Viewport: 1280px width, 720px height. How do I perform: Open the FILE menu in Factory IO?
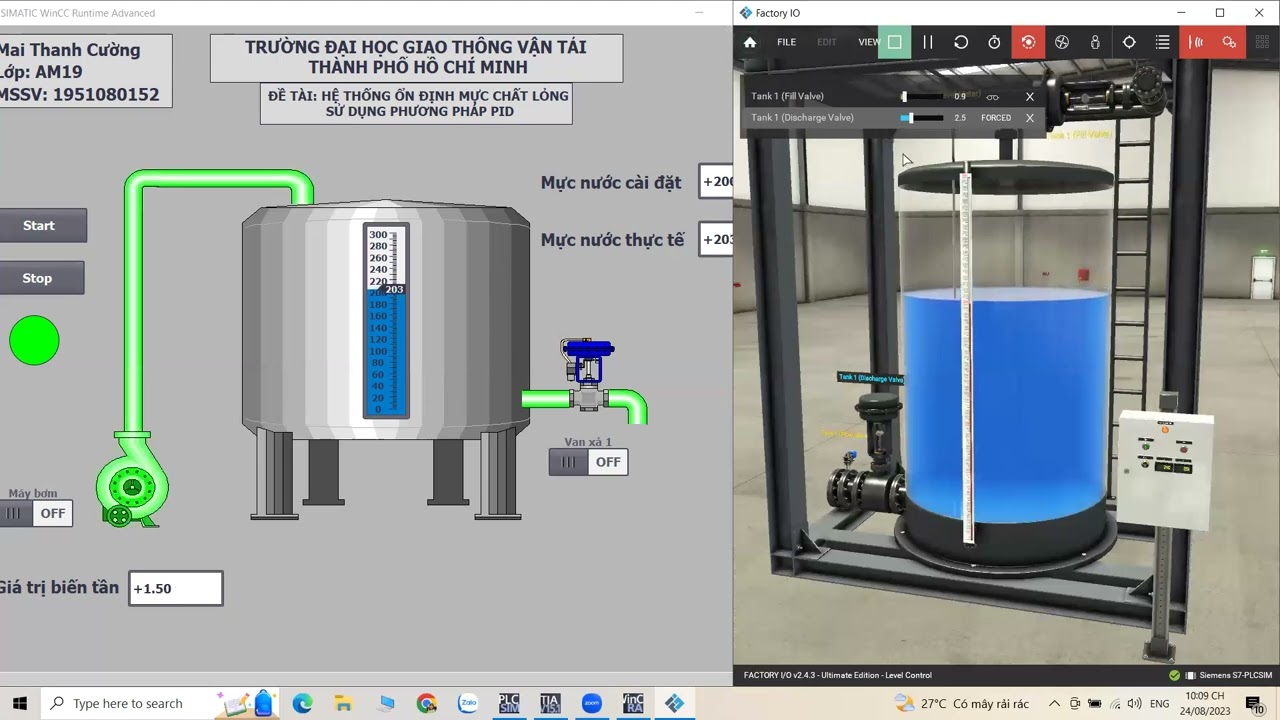coord(787,42)
